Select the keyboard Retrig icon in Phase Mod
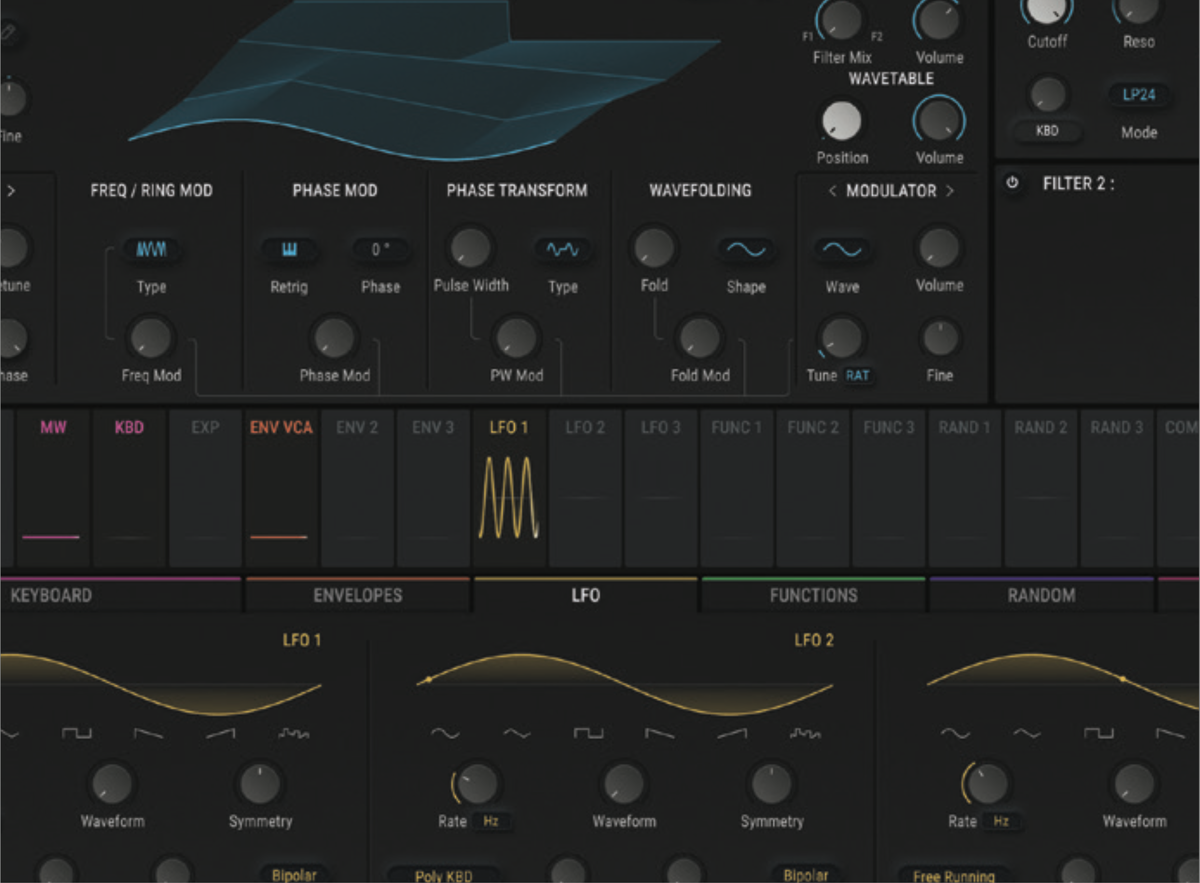 (289, 249)
